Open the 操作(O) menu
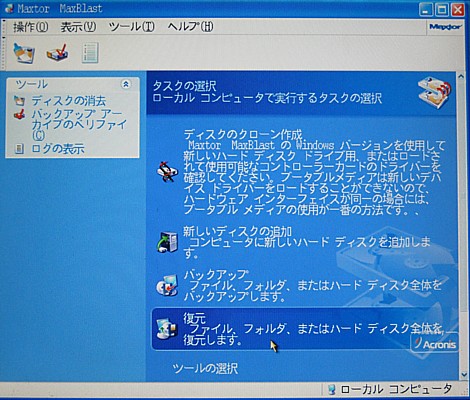Viewport: 470px width, 400px height. [x=31, y=27]
